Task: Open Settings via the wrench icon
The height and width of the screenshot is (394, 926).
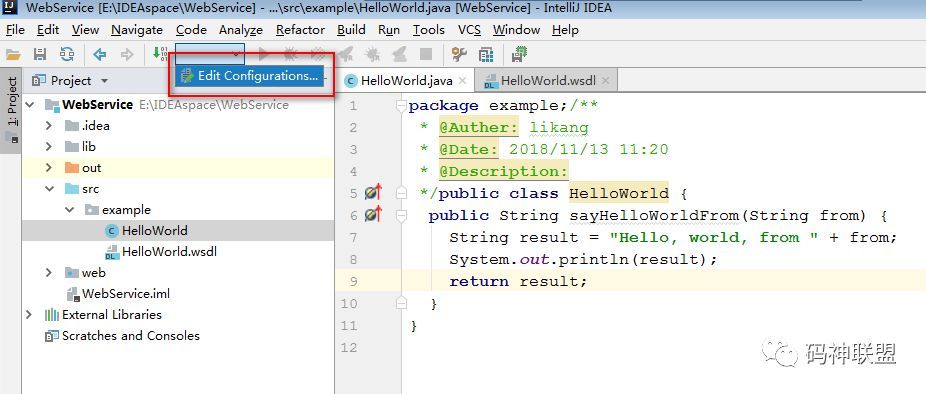Action: tap(459, 55)
